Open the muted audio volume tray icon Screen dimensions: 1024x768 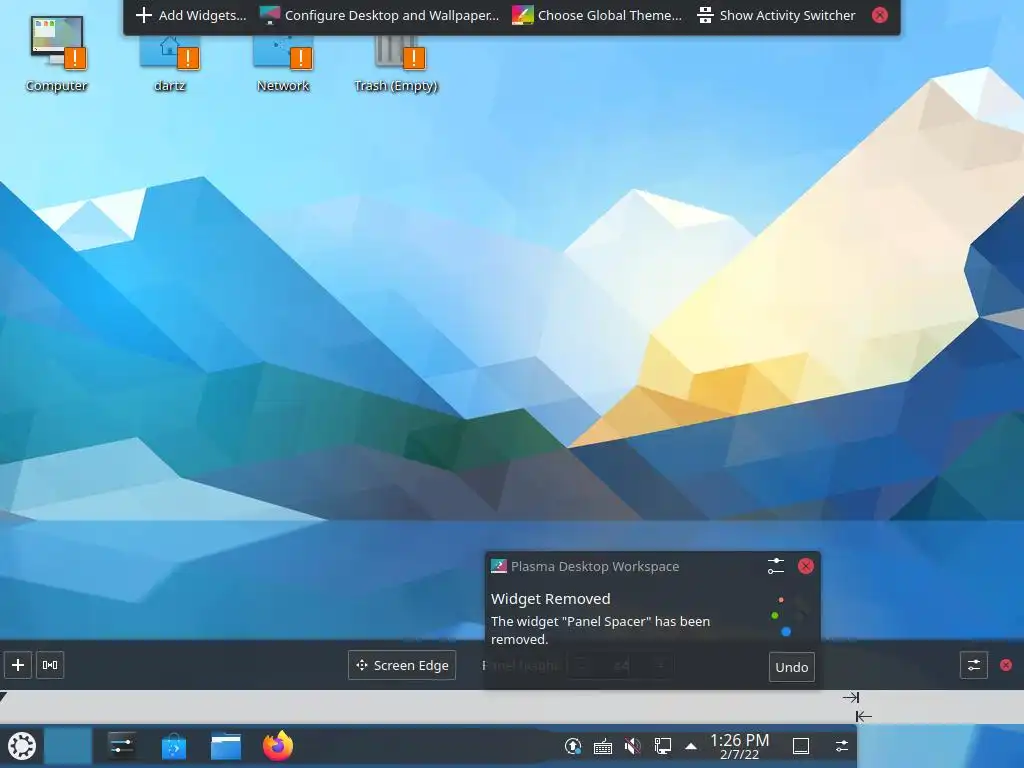[632, 746]
